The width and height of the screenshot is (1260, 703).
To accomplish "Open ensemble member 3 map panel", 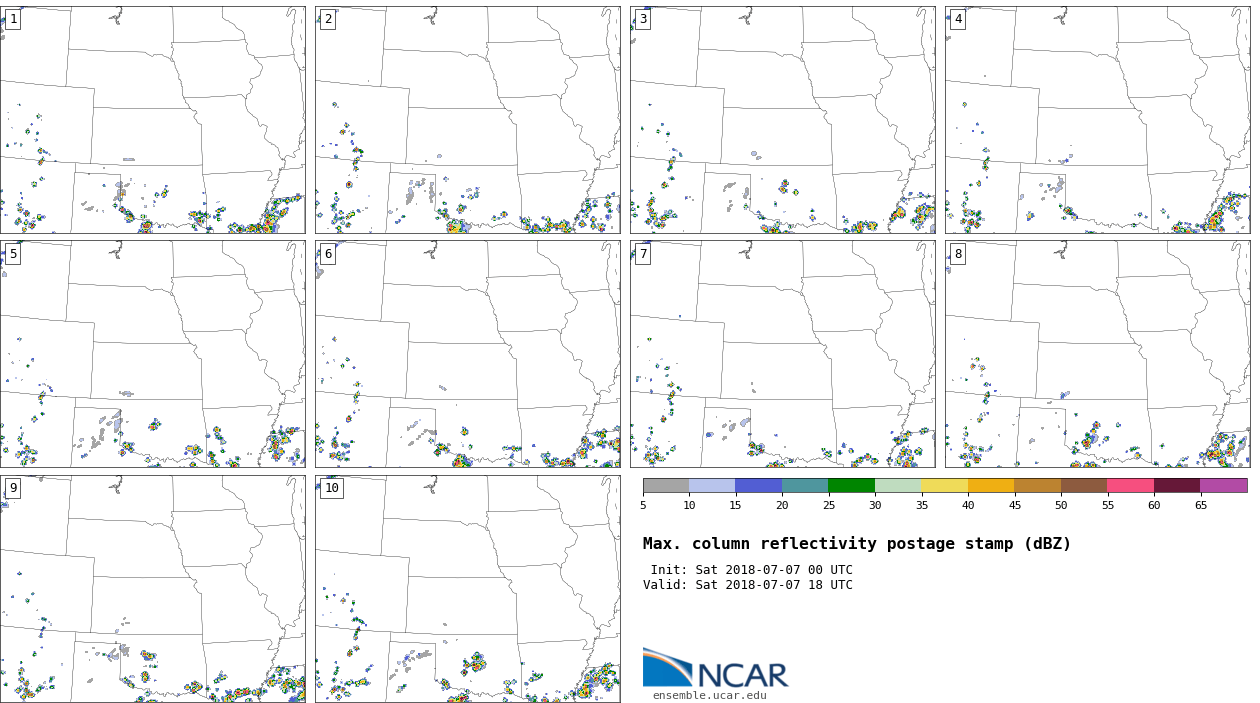I will coord(783,120).
